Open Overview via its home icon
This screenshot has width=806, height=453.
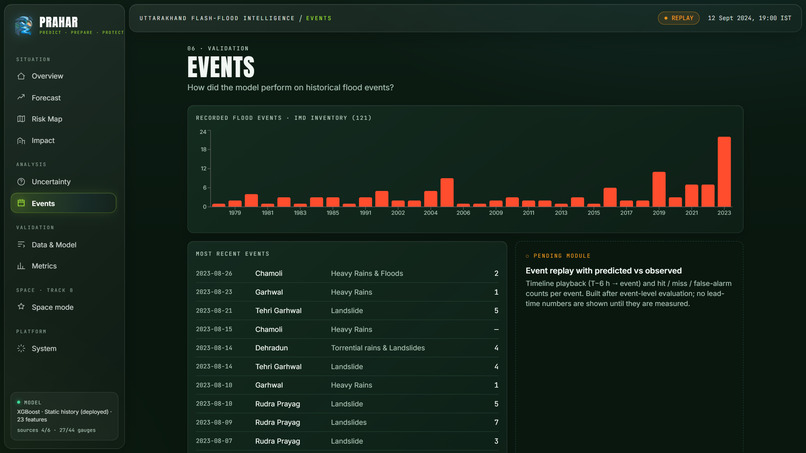21,76
